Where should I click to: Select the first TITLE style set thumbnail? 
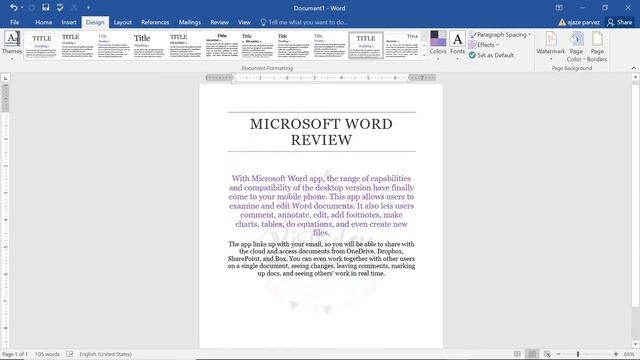pos(42,46)
